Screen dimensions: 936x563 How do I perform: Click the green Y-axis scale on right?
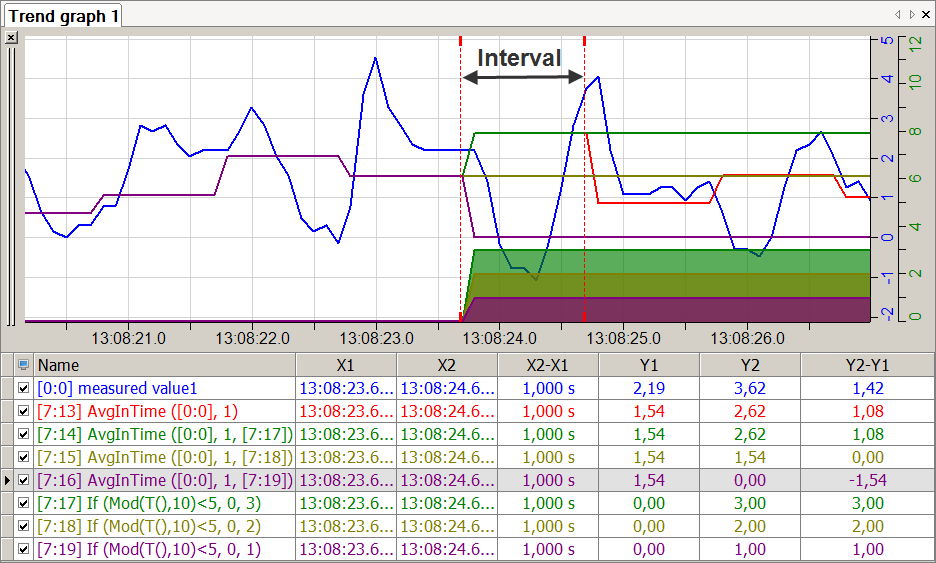(x=914, y=180)
